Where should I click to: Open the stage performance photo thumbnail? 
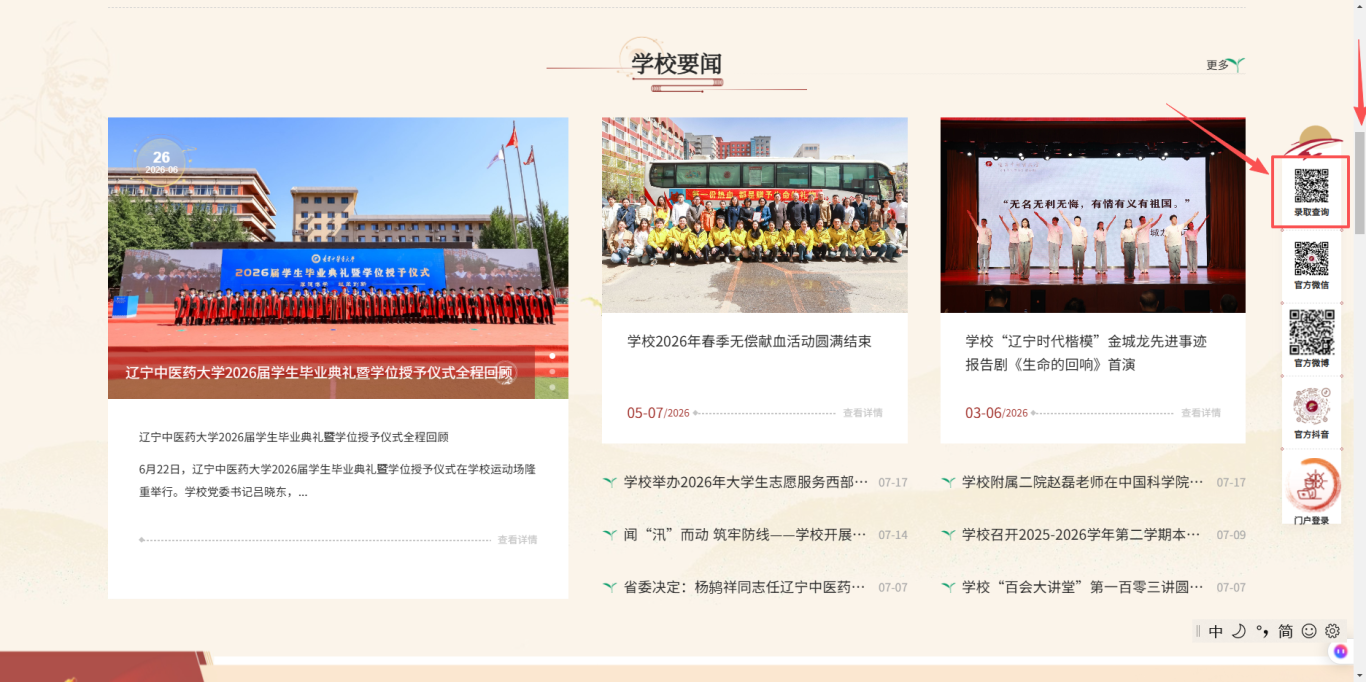click(1093, 215)
